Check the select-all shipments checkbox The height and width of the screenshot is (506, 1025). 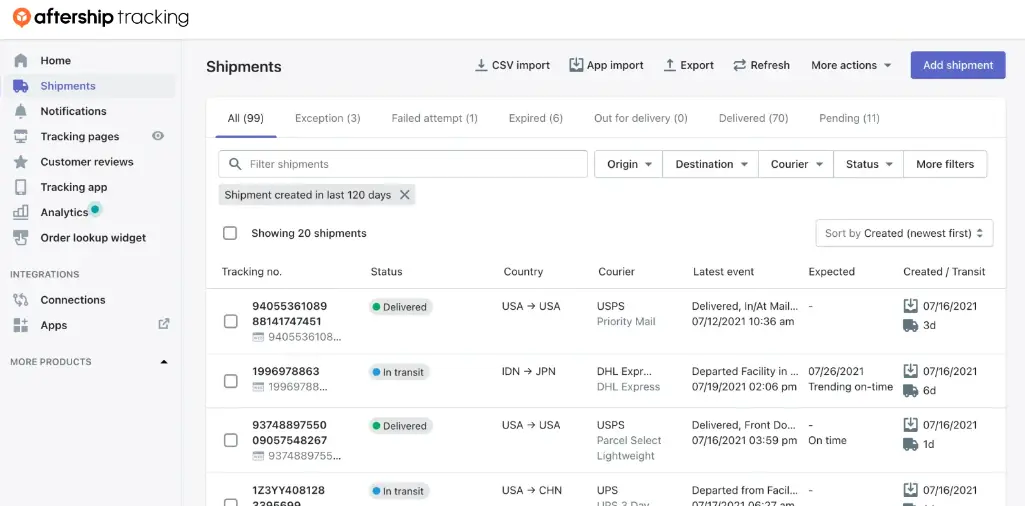click(229, 233)
